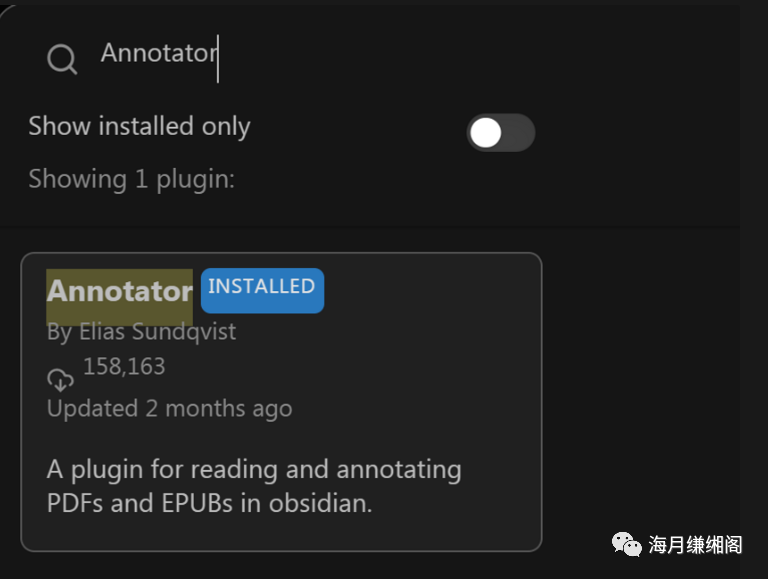Click the search magnifier icon

pyautogui.click(x=62, y=59)
